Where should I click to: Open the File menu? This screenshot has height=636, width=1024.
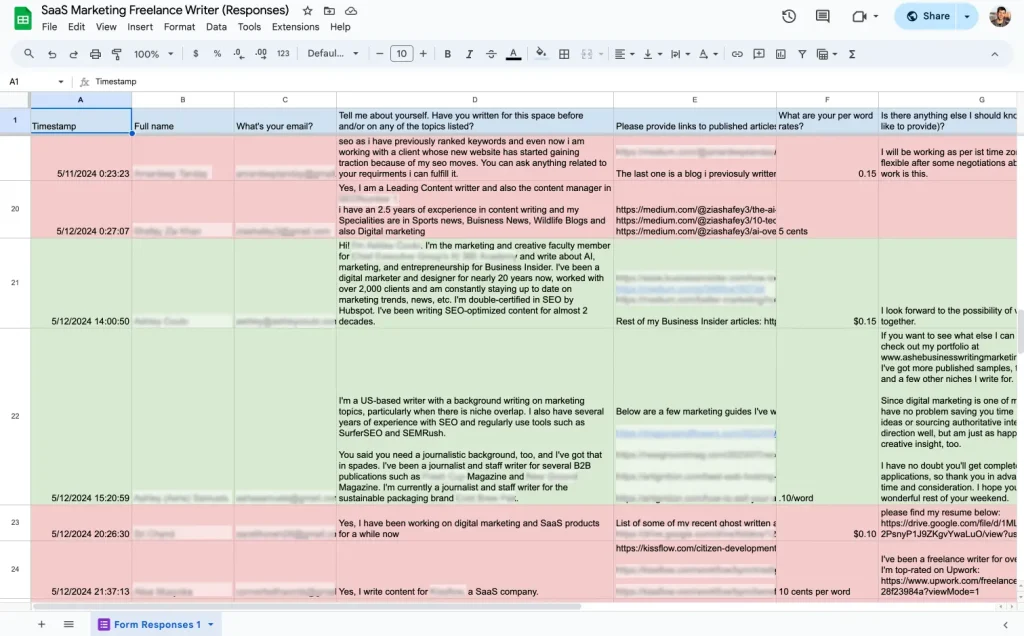pos(50,27)
